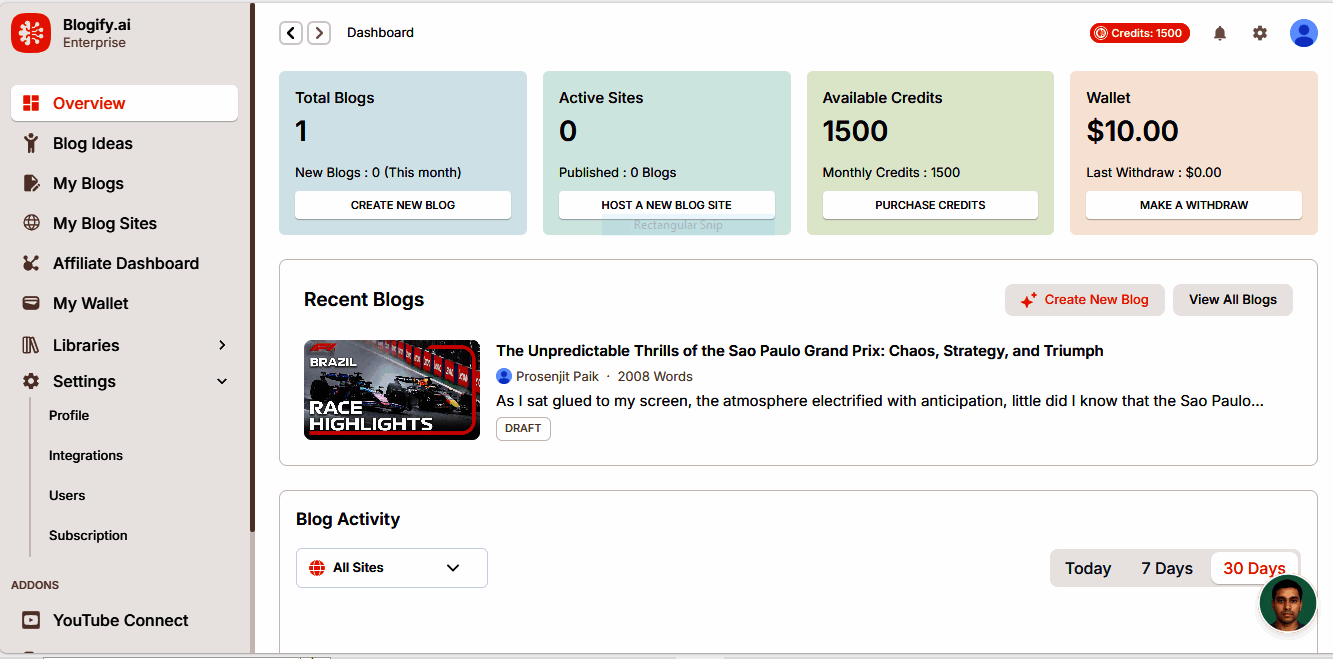Image resolution: width=1333 pixels, height=659 pixels.
Task: Select the Blog Ideas sidebar icon
Action: 31,143
